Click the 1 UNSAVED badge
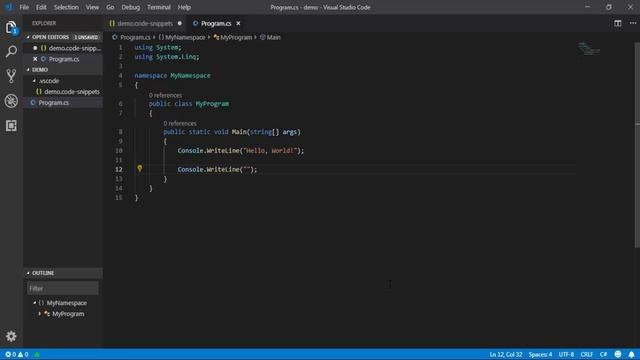 point(86,37)
